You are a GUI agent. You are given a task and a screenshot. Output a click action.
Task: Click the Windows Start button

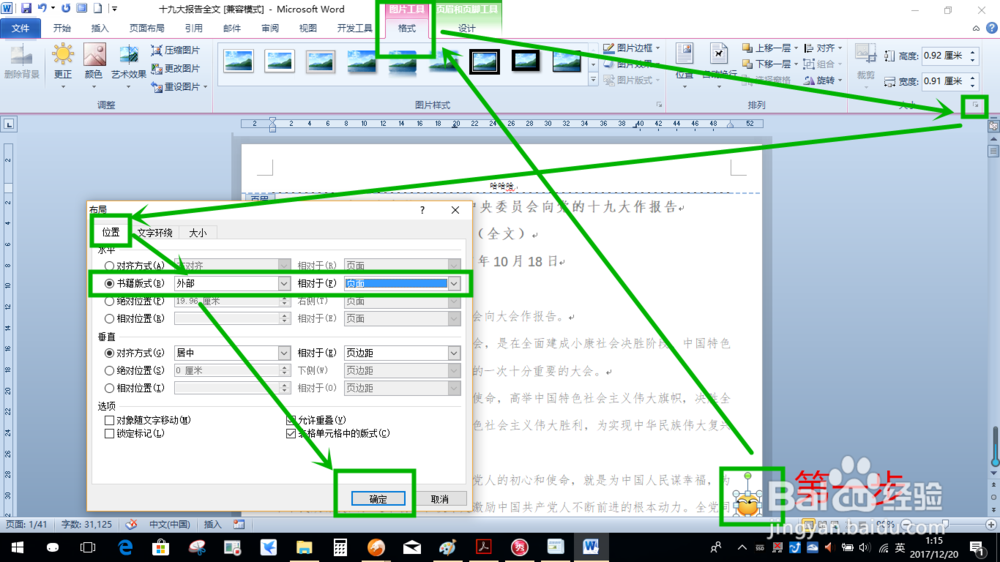click(17, 547)
